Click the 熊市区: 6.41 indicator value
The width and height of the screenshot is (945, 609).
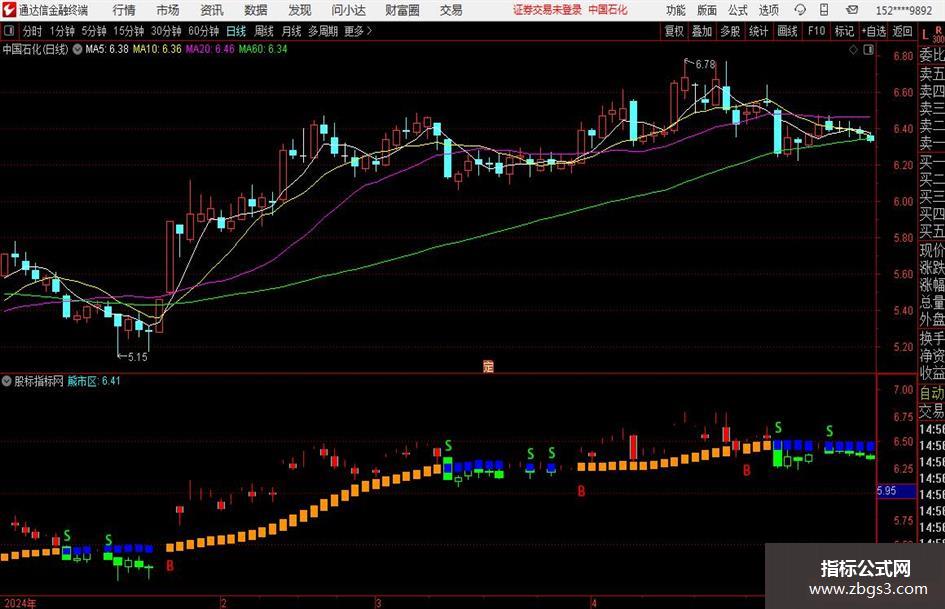[93, 381]
